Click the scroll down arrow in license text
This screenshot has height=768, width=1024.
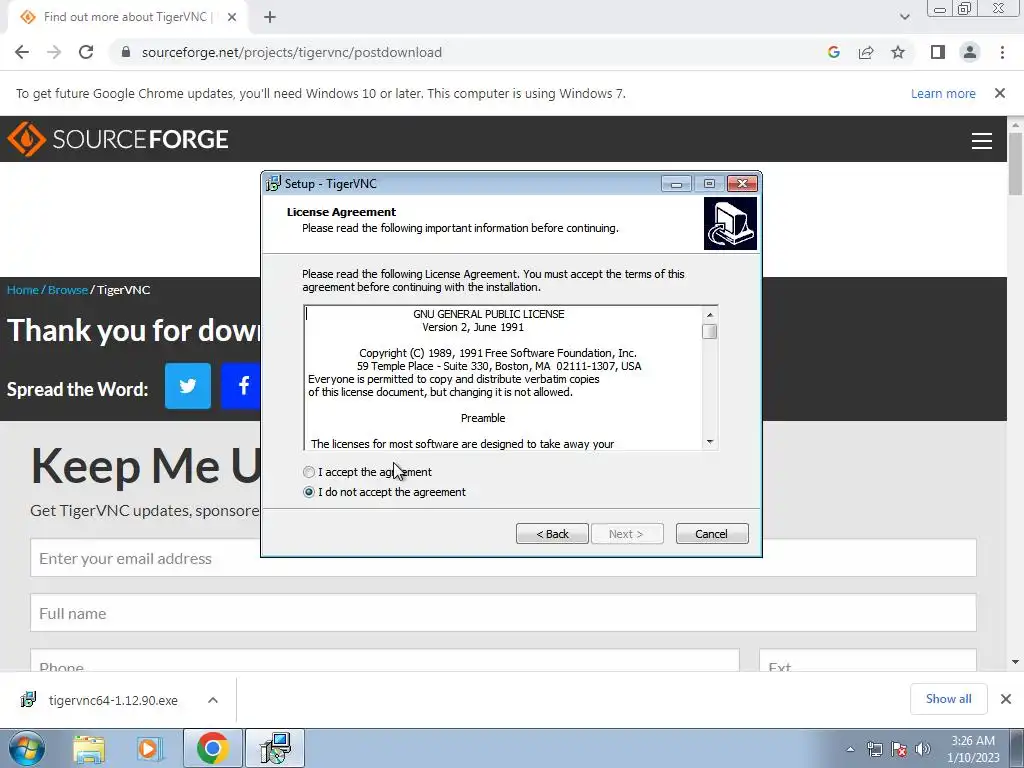(710, 442)
